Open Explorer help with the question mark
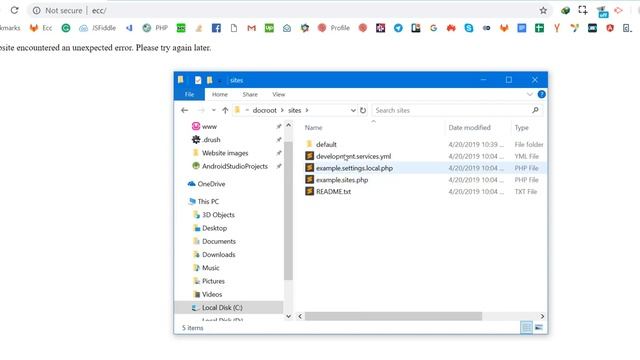The image size is (640, 360). click(x=541, y=94)
